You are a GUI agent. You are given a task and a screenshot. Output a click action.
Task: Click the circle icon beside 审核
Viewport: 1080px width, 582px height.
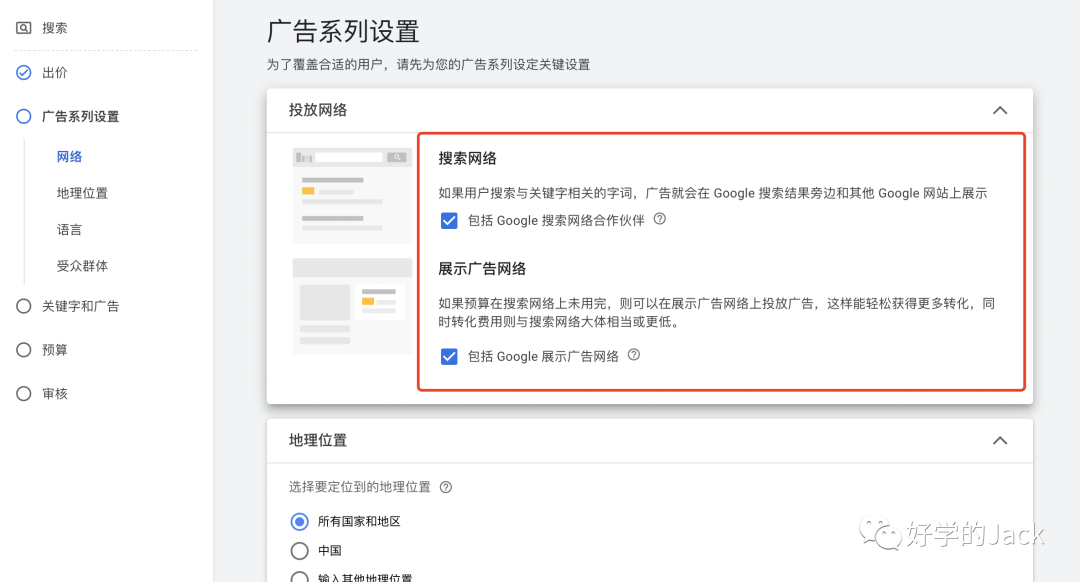click(23, 393)
